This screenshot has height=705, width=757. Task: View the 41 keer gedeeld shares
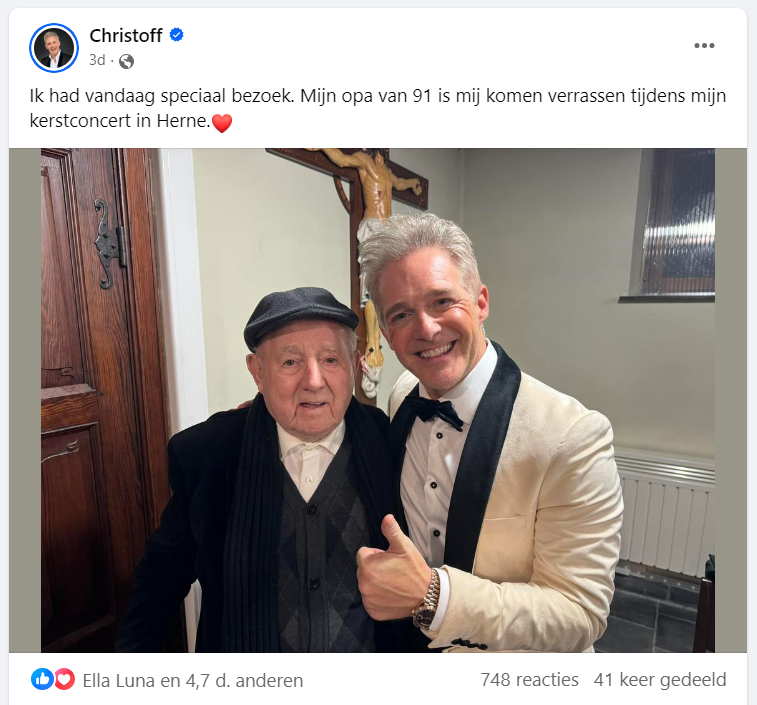(660, 679)
